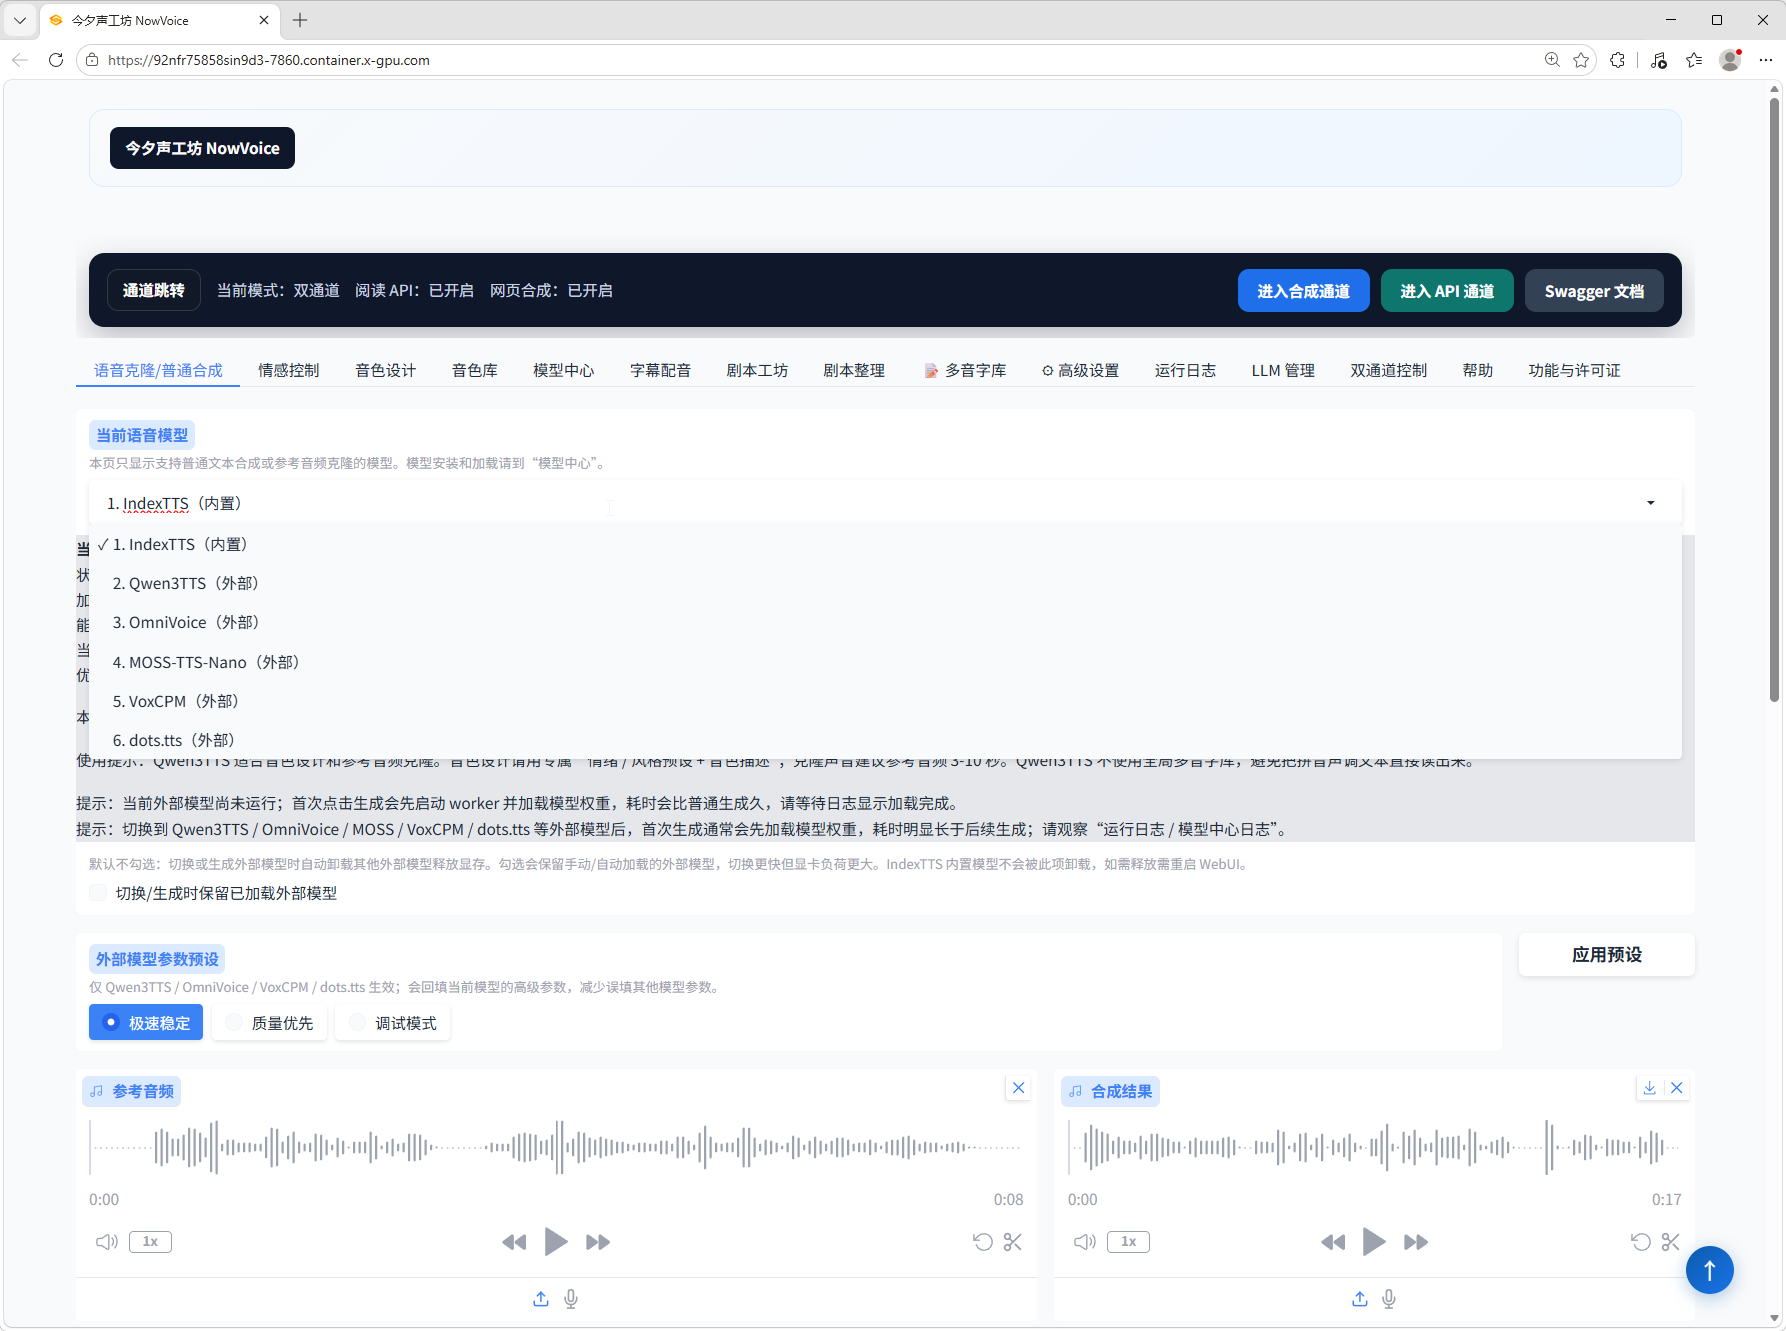Click upload icon under reference audio
This screenshot has width=1786, height=1331.
click(x=541, y=1299)
